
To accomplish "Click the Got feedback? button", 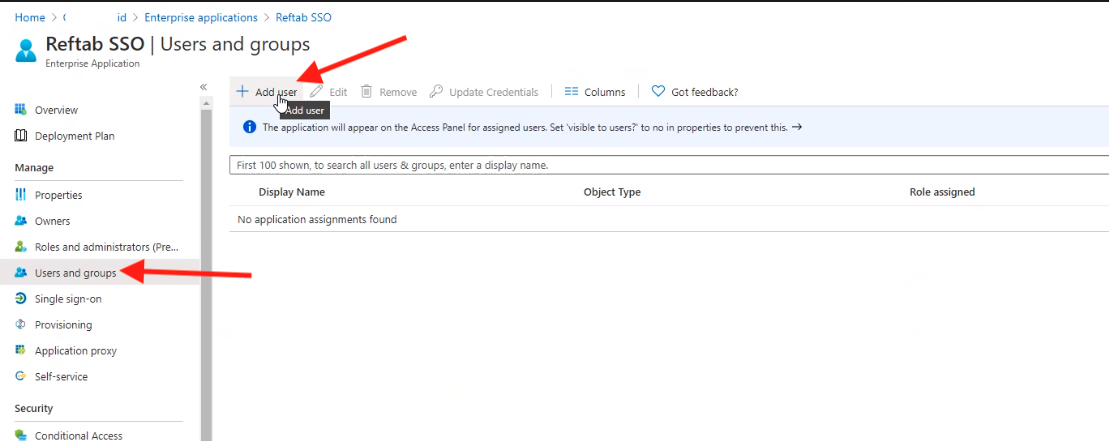I will [x=695, y=92].
